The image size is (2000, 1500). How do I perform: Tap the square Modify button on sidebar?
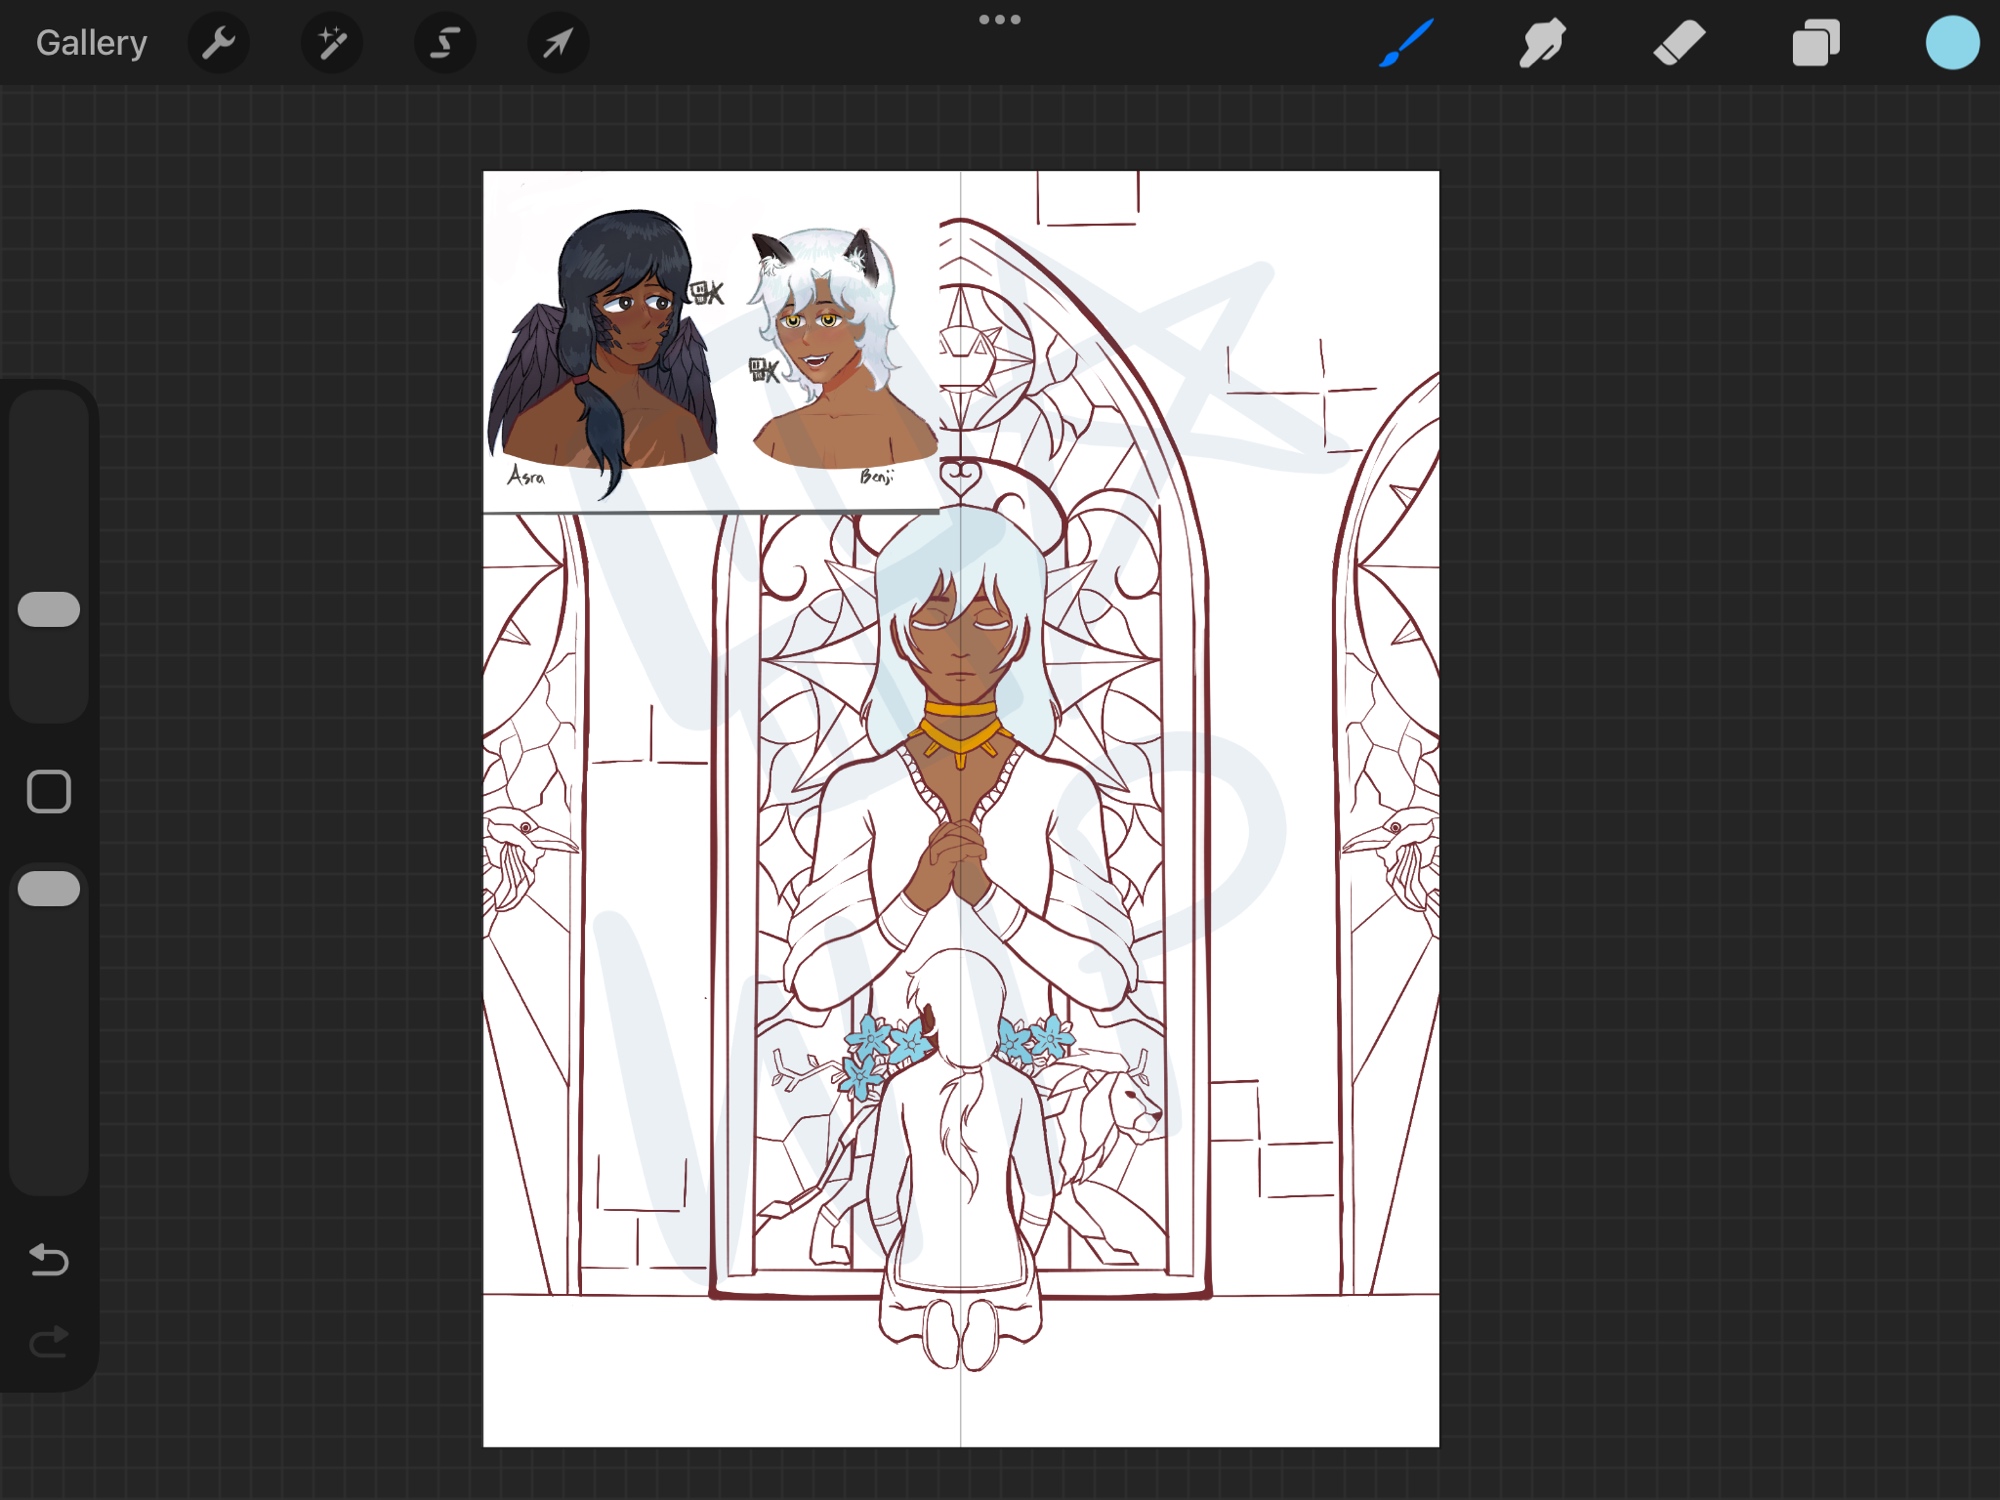[49, 792]
